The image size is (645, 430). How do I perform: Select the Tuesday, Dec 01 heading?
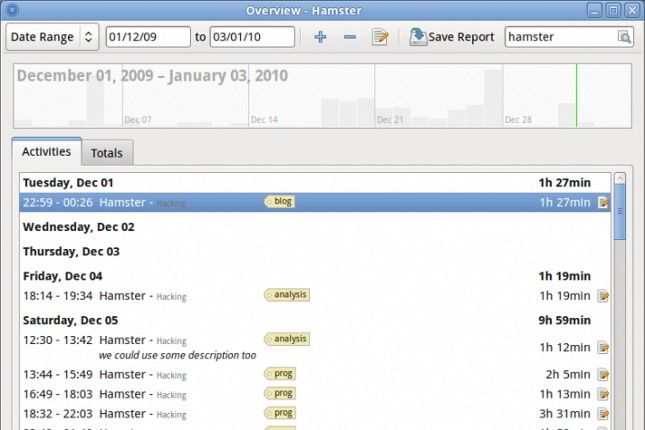pyautogui.click(x=68, y=183)
